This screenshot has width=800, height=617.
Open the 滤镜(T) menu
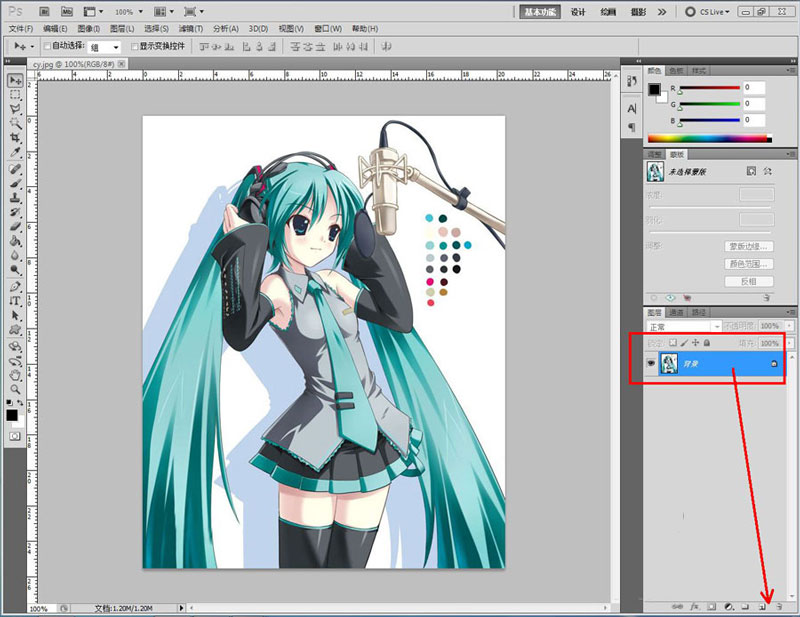pos(191,29)
